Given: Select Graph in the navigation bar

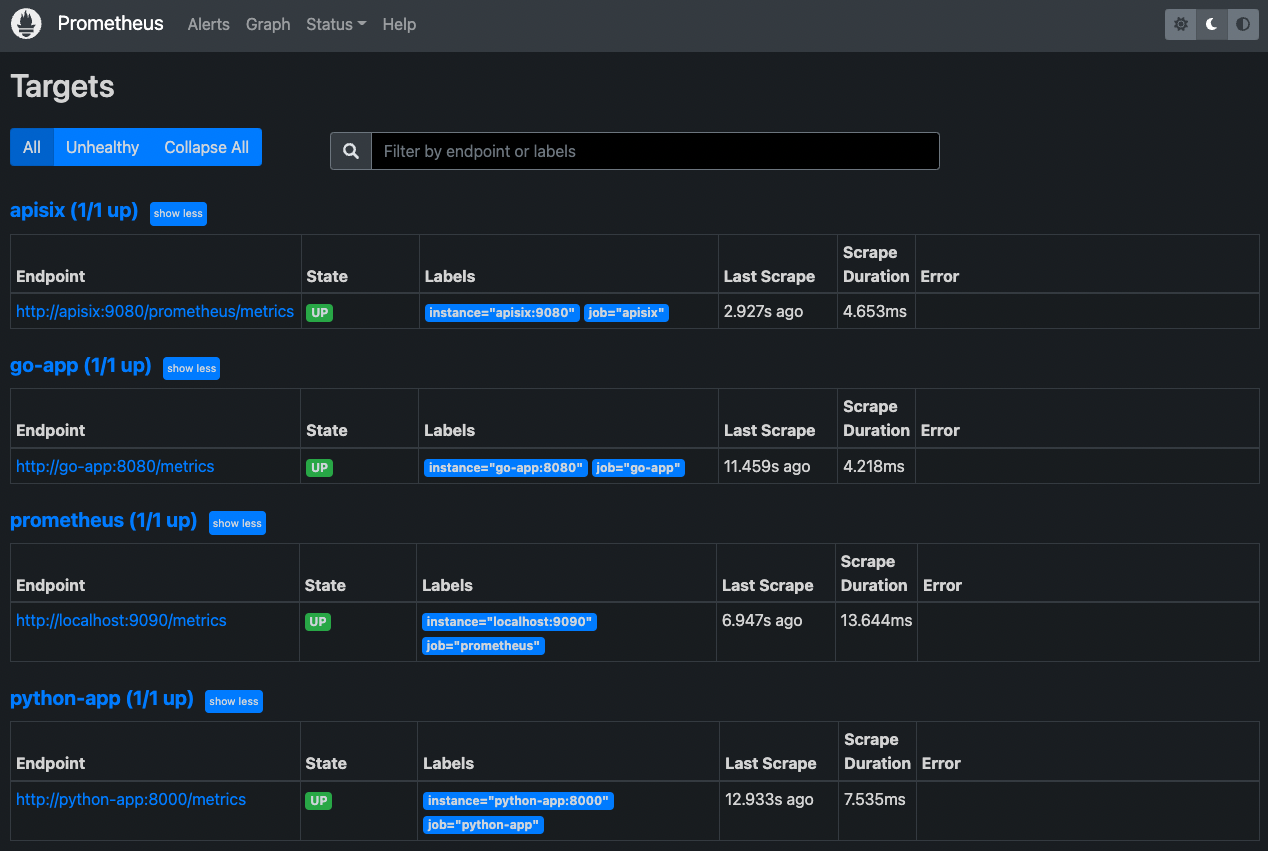Looking at the screenshot, I should pos(267,24).
